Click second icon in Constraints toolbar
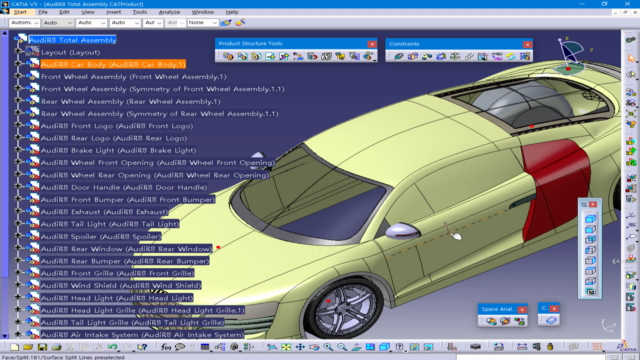 click(413, 56)
